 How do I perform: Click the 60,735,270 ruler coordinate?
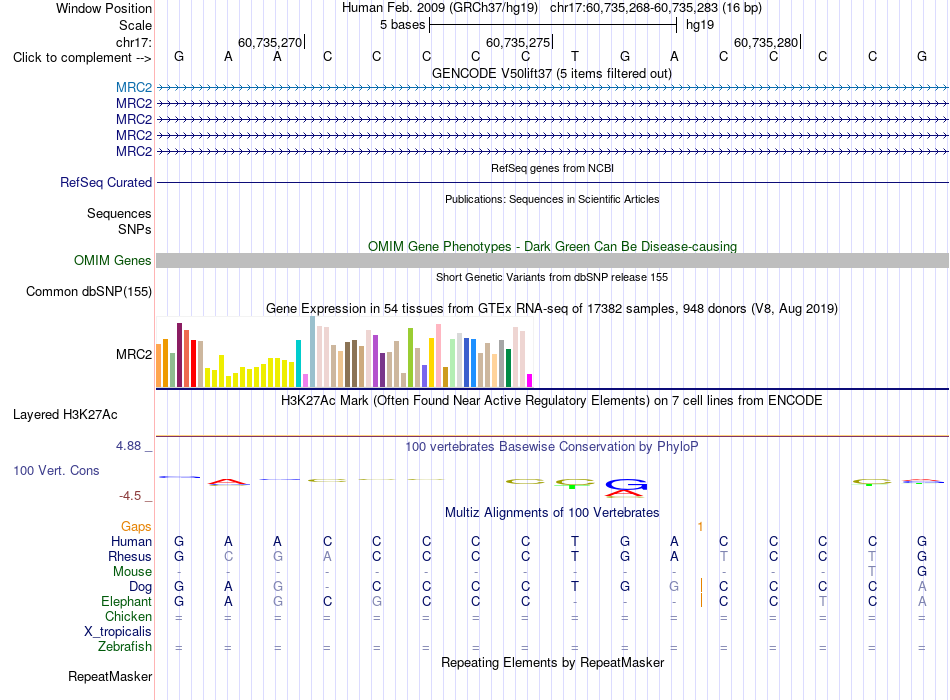click(x=270, y=42)
